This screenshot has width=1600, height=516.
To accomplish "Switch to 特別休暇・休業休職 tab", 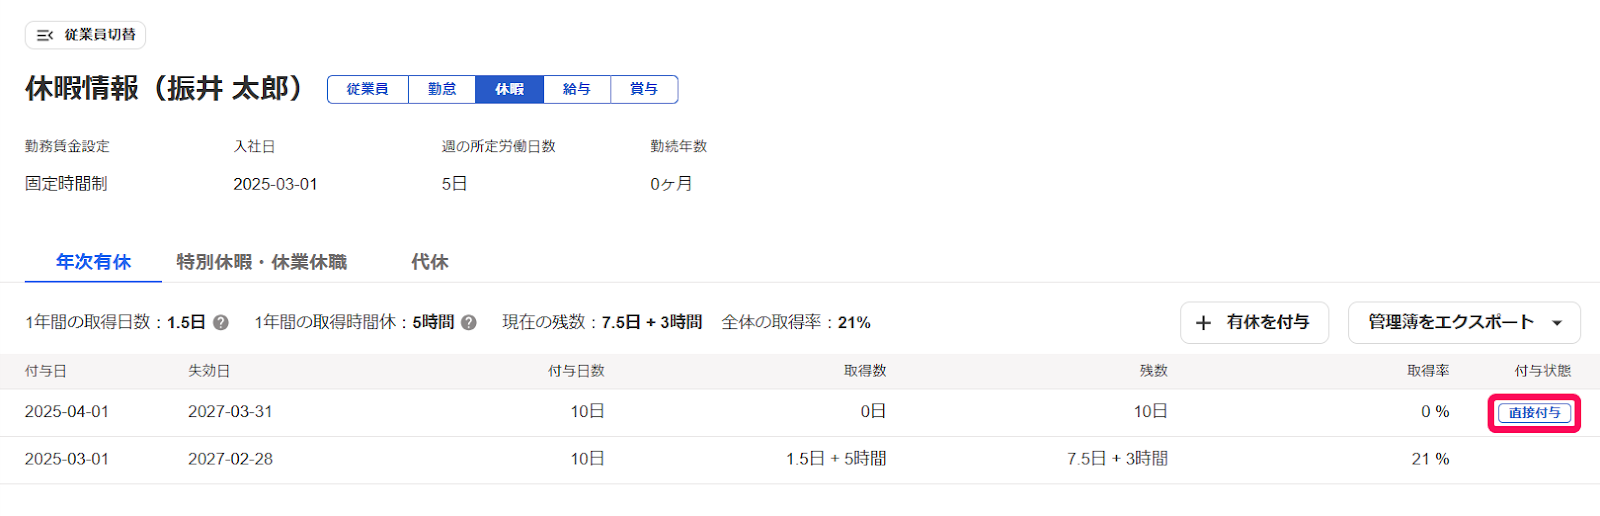I will (261, 262).
